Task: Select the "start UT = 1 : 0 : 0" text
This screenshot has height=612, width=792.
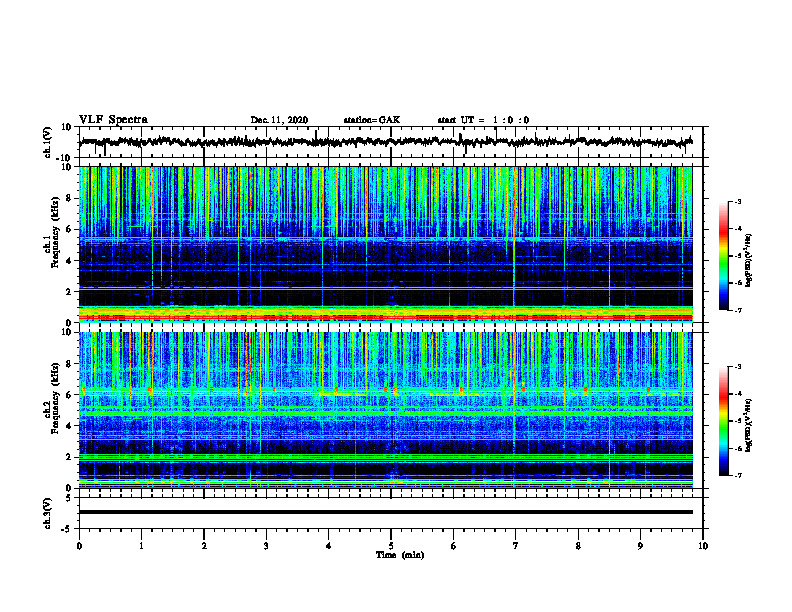Action: [x=483, y=120]
